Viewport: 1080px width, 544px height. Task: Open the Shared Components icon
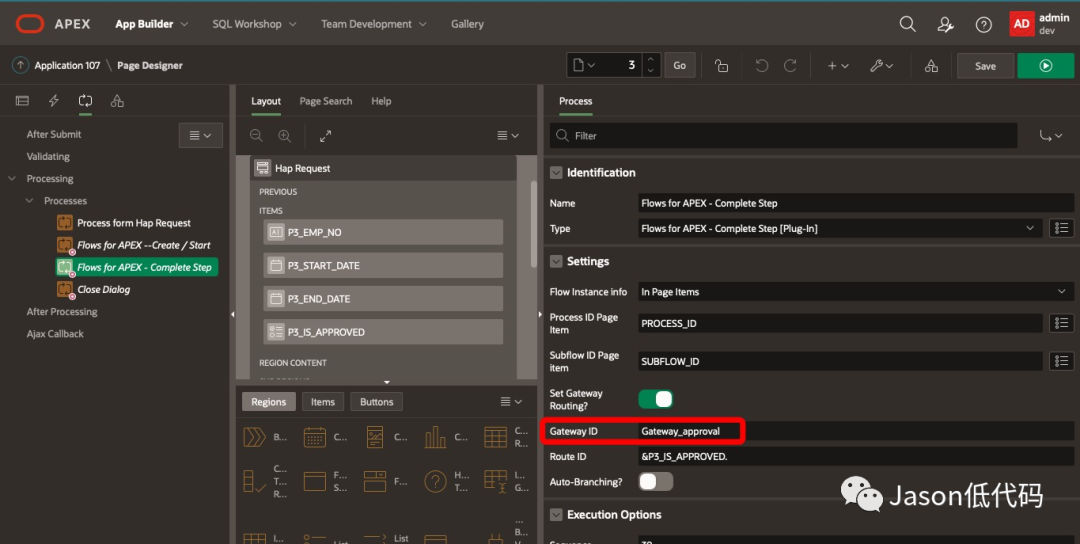931,65
